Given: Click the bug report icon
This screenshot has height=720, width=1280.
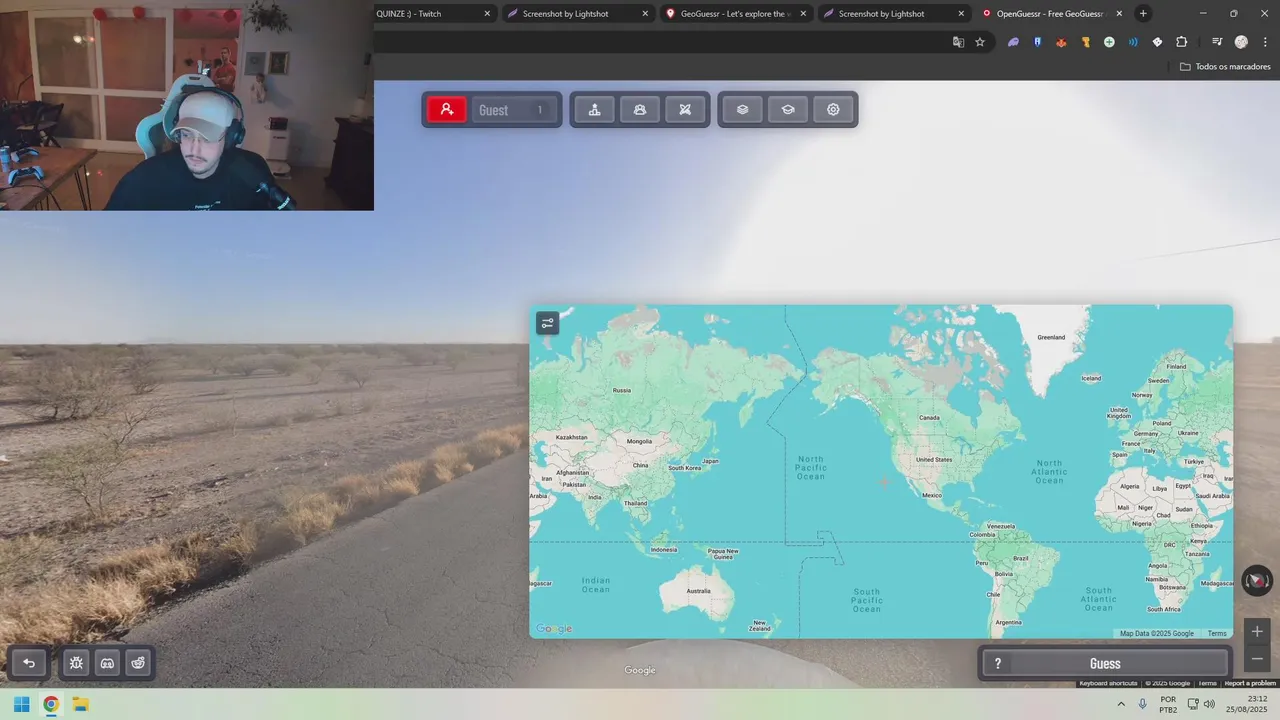Looking at the screenshot, I should click(x=76, y=663).
